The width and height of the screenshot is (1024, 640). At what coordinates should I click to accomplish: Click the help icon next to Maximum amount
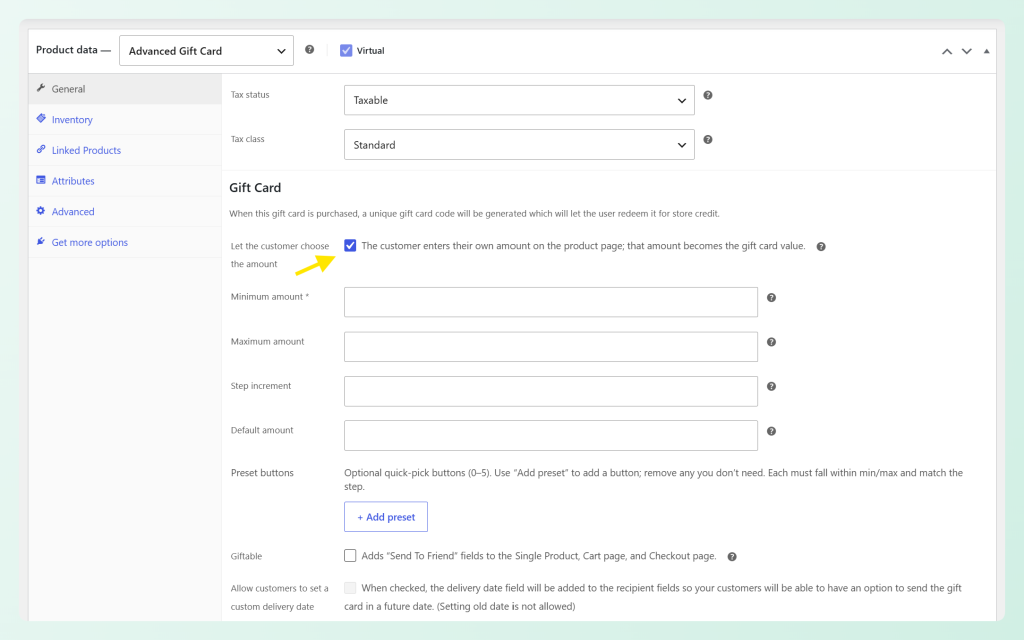771,342
